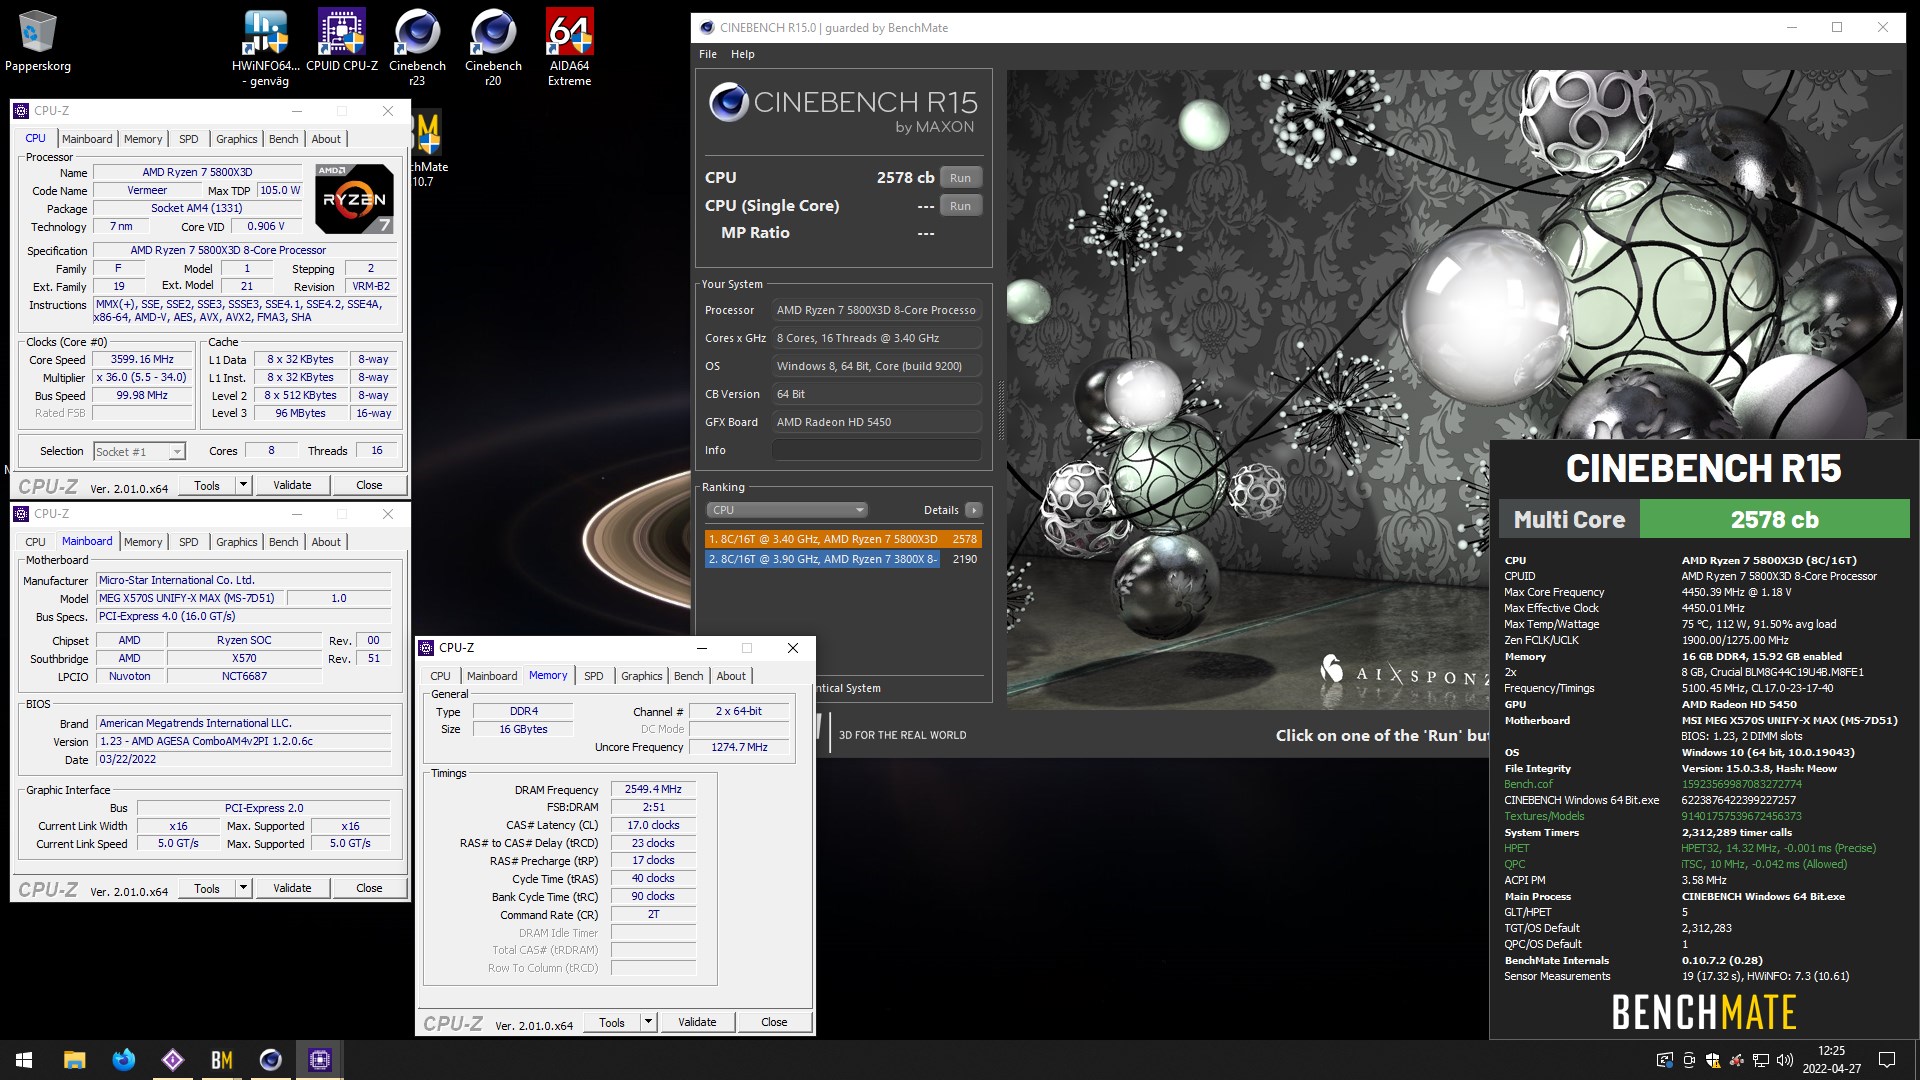
Task: Click the Meet Now camera tray icon
Action: pos(1689,1060)
